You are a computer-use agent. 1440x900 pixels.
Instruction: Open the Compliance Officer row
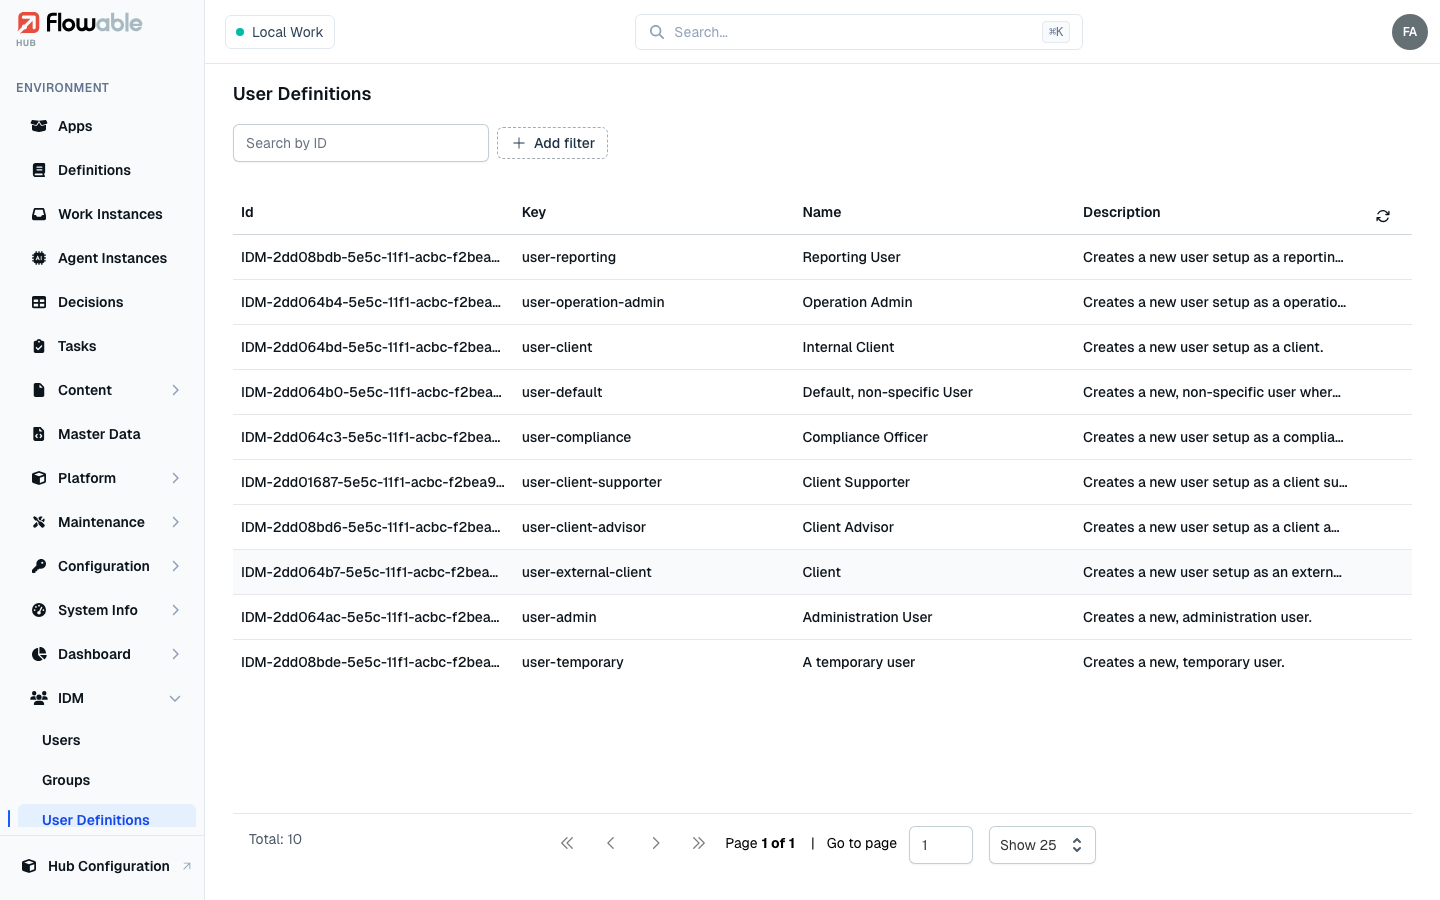pos(822,437)
